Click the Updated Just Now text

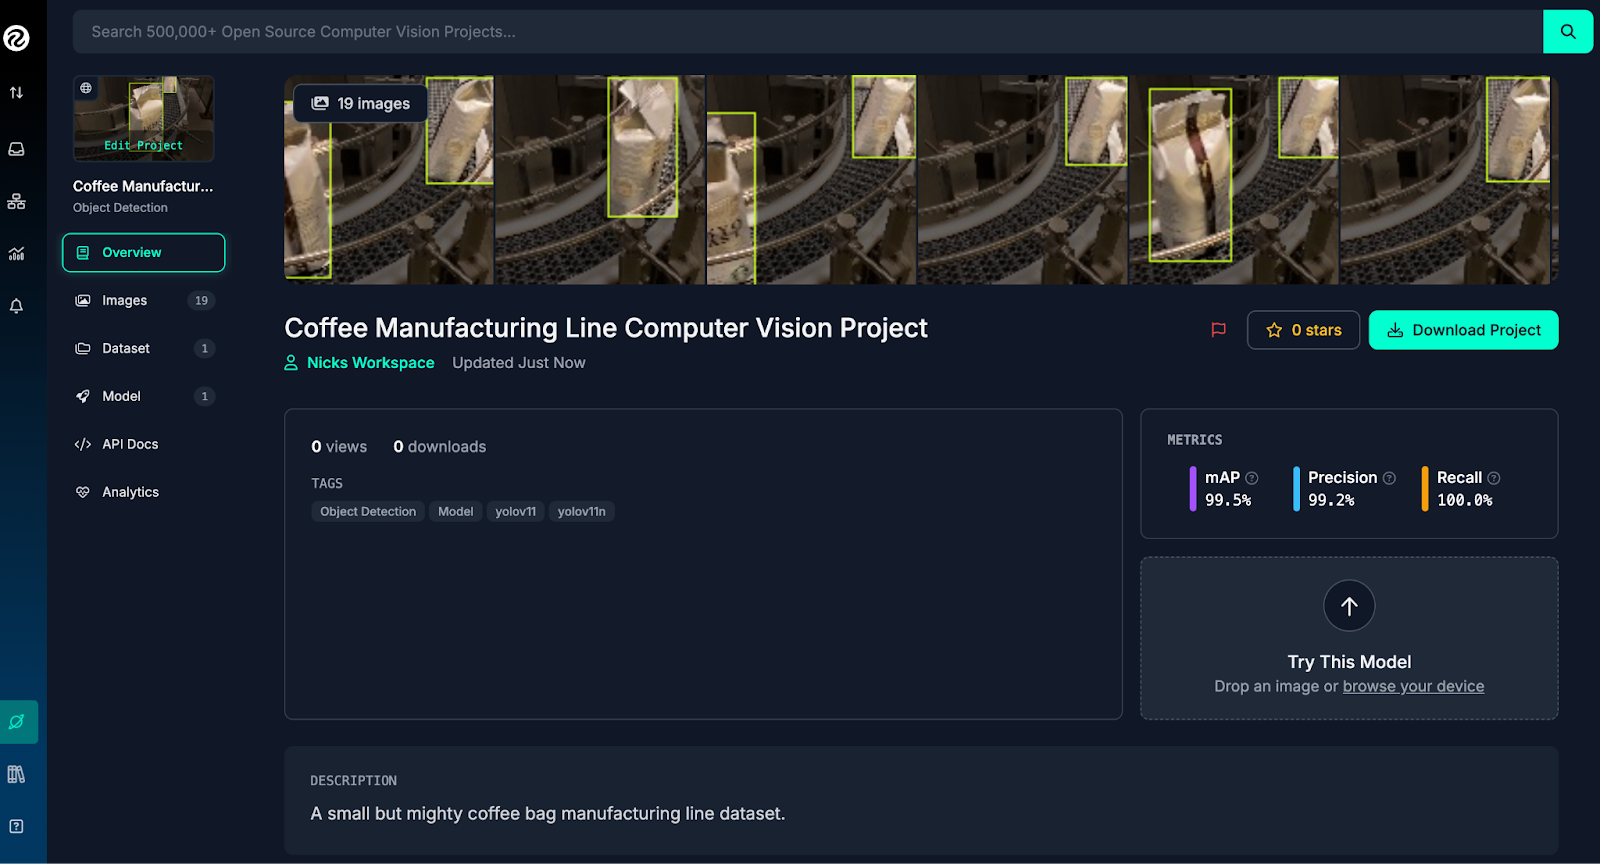[519, 363]
